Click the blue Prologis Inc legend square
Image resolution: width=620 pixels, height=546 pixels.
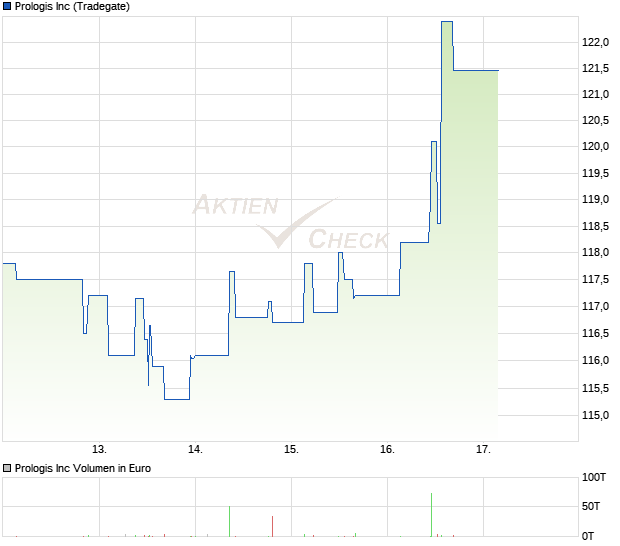(7, 6)
